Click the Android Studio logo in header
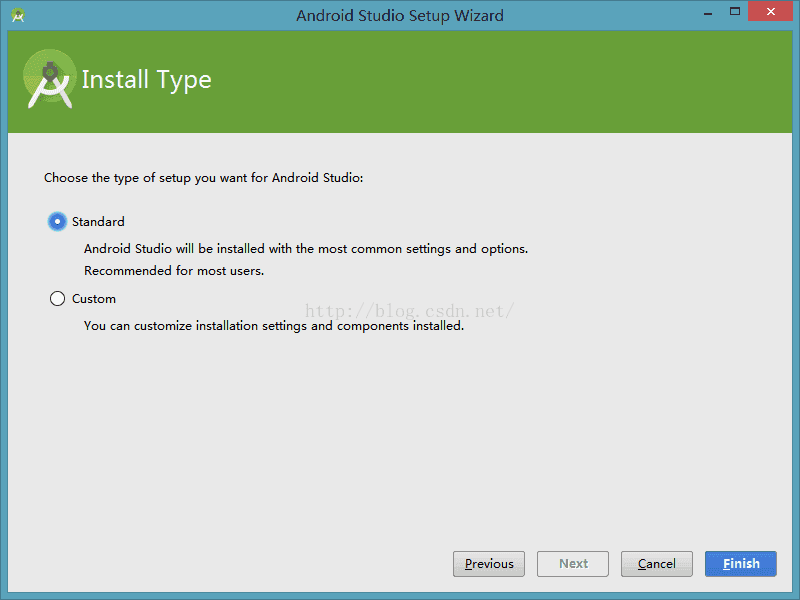This screenshot has height=600, width=800. 49,79
